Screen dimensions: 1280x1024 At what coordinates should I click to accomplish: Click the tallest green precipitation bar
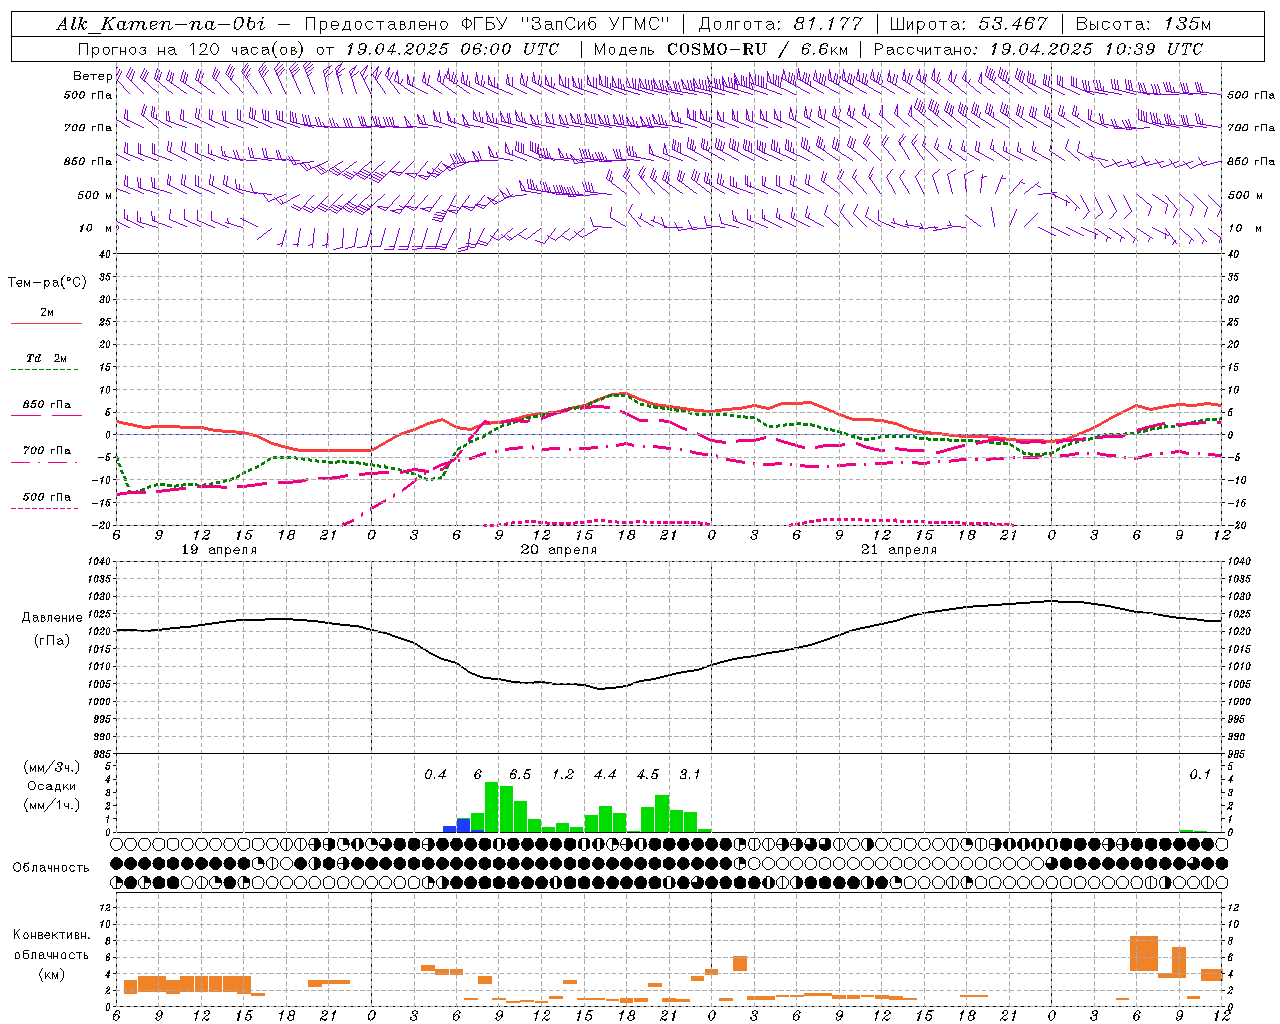pos(492,807)
